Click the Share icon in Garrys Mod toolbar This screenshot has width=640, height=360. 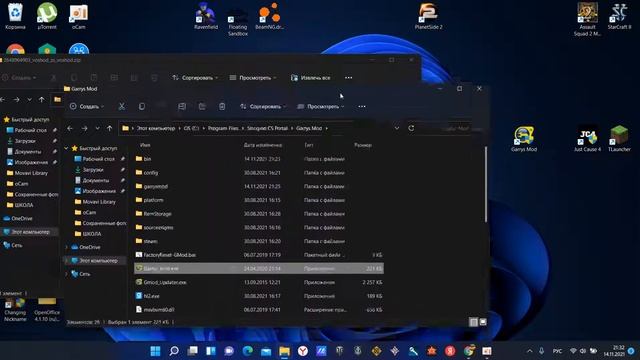point(202,107)
